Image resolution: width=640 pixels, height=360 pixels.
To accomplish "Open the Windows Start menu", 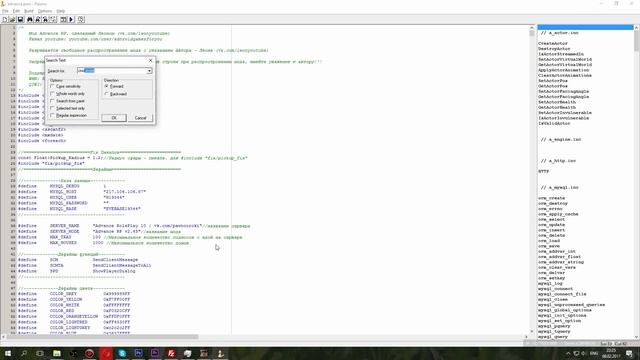I will pyautogui.click(x=8, y=353).
